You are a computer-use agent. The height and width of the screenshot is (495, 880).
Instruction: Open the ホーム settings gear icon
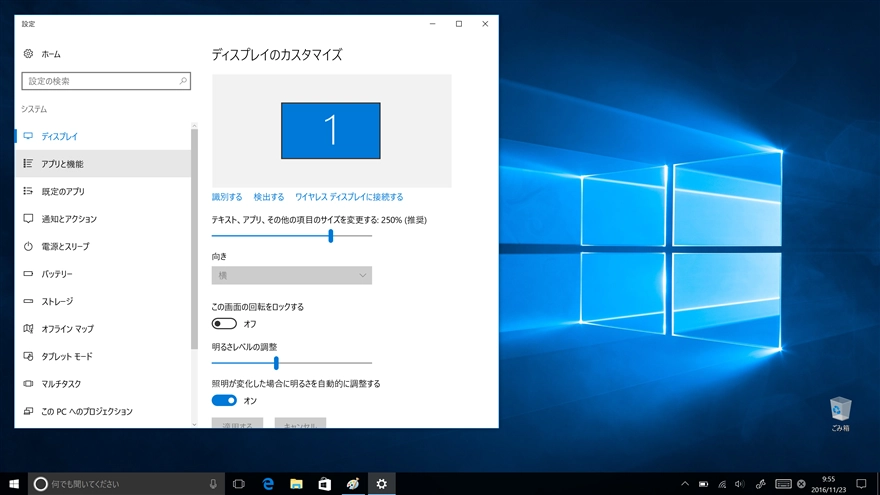[28, 54]
